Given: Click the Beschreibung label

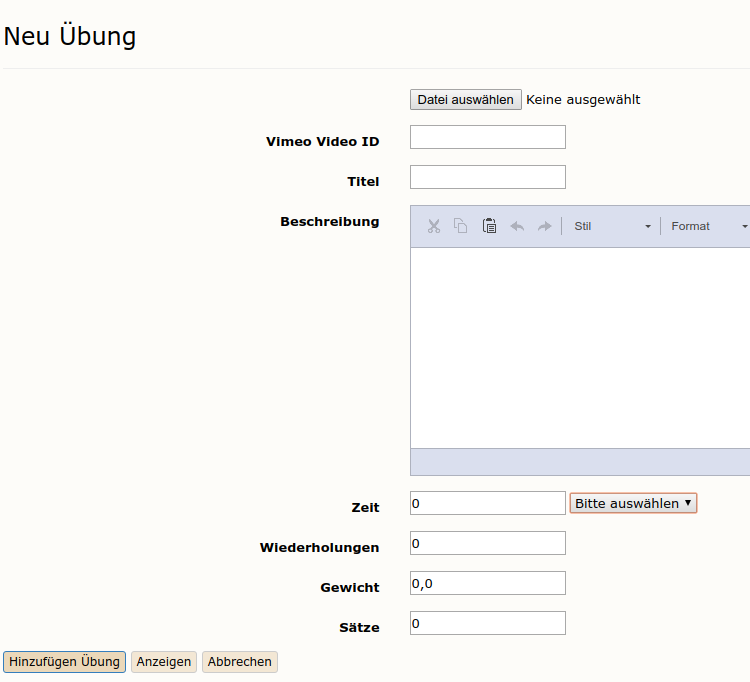Looking at the screenshot, I should click(x=329, y=222).
